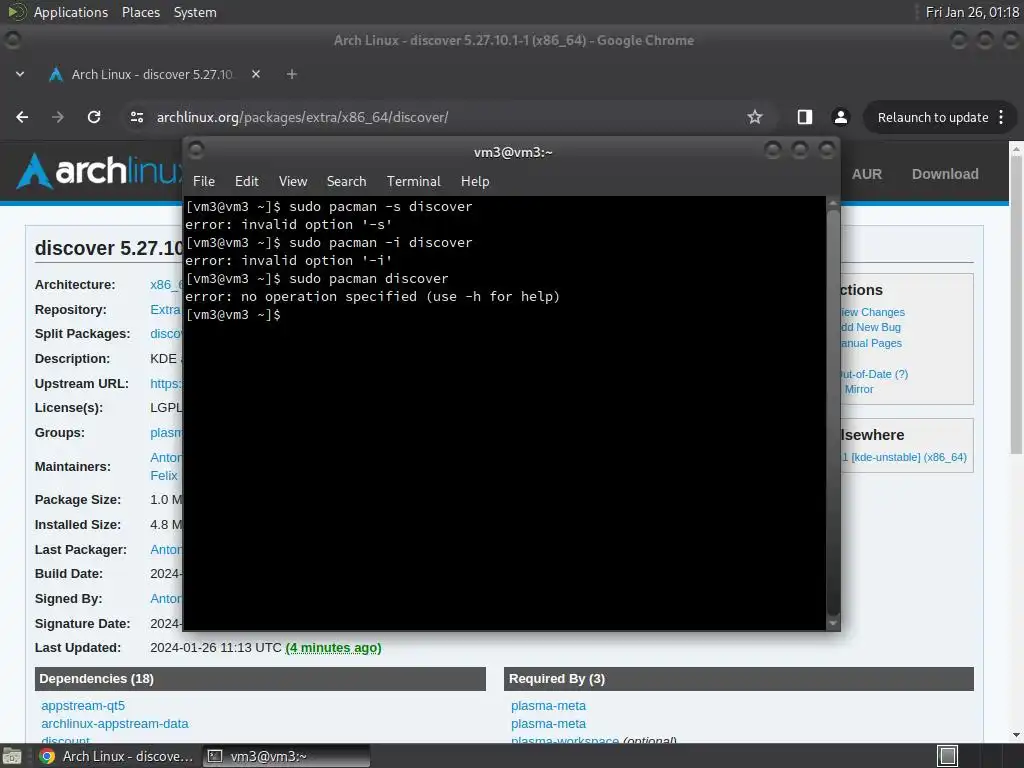The width and height of the screenshot is (1024, 768).
Task: Open site information icon in address bar
Action: [136, 117]
